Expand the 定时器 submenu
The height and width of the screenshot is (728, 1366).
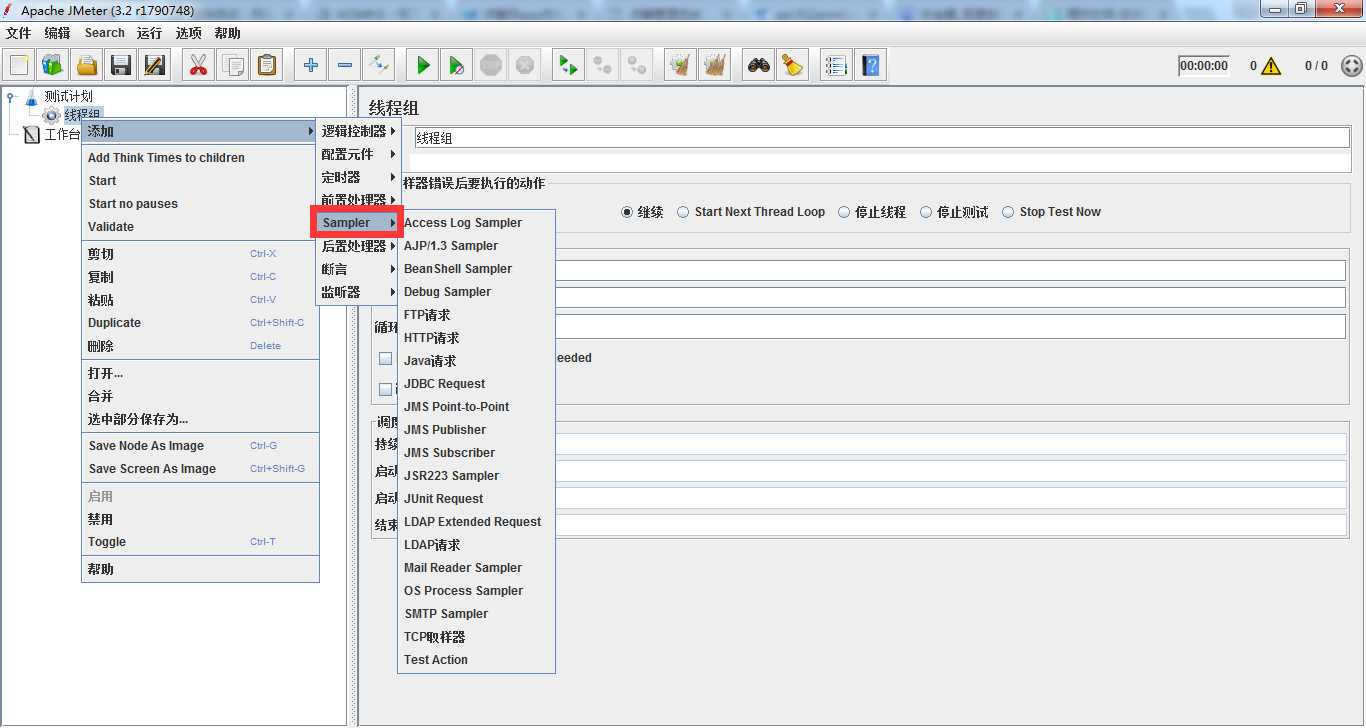pos(357,177)
